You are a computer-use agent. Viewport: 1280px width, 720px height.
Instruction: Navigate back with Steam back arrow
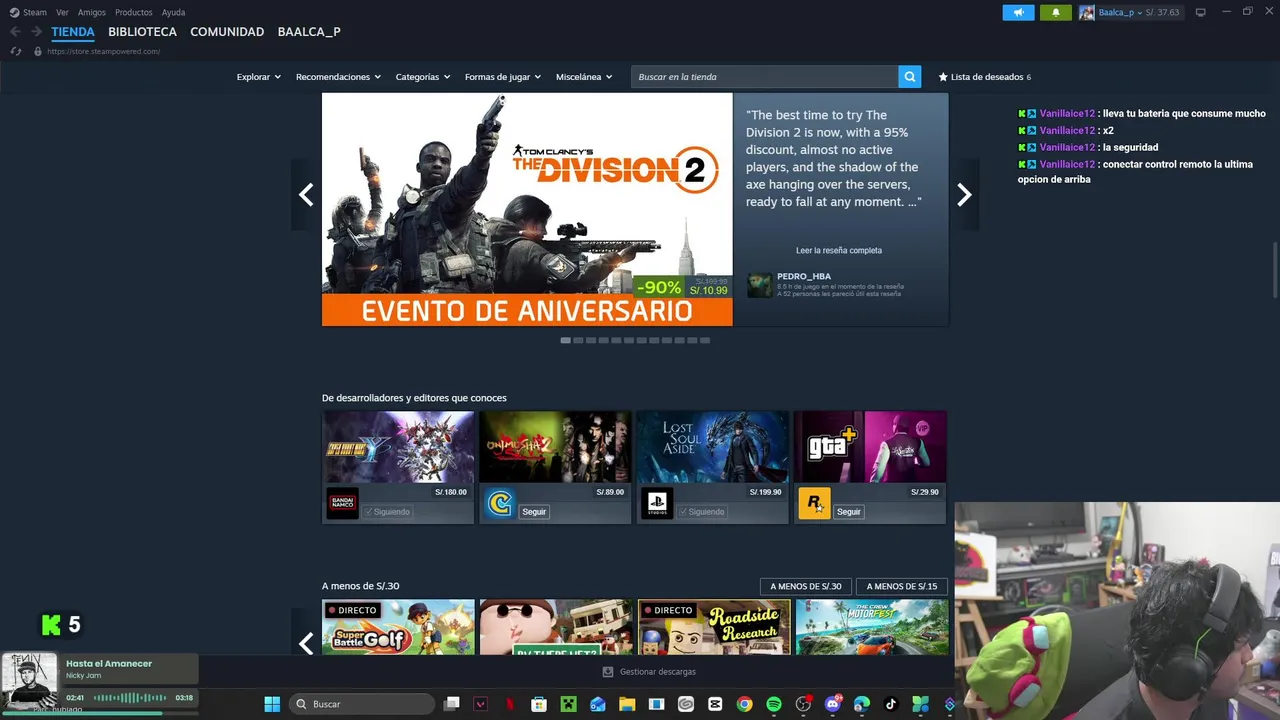15,32
